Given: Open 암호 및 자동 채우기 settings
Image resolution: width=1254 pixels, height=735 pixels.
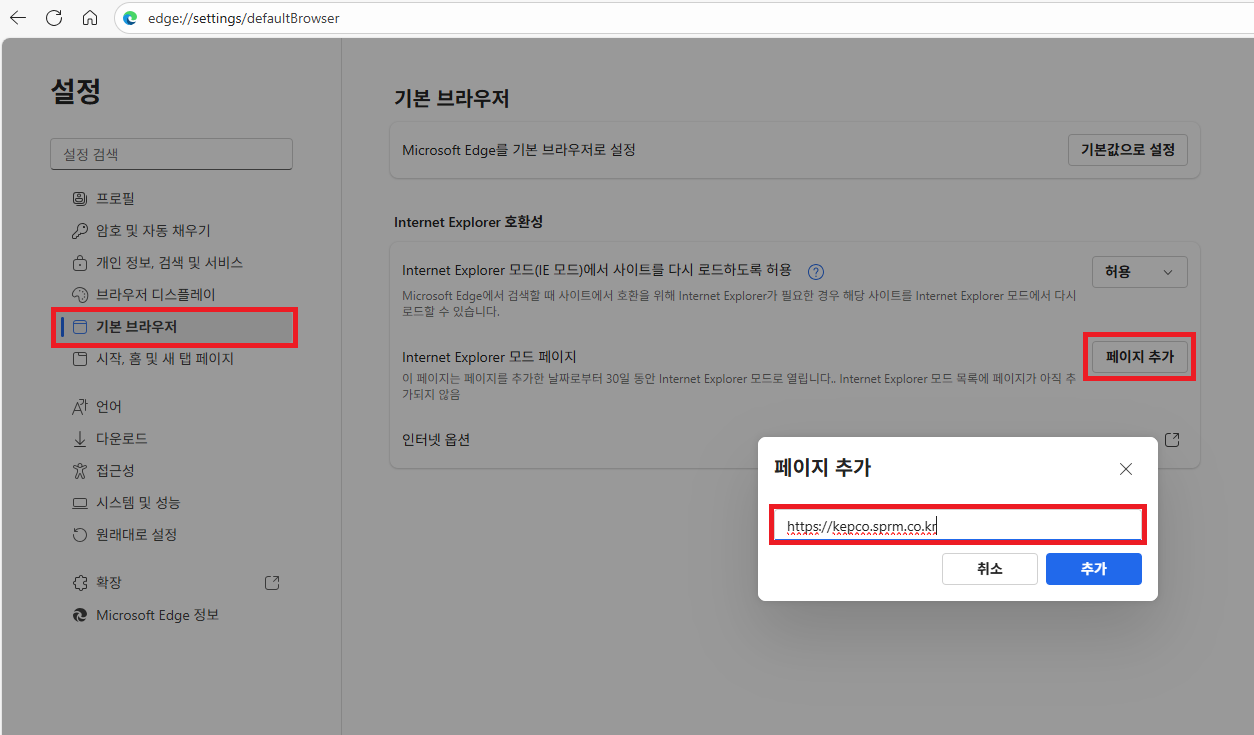Looking at the screenshot, I should (x=152, y=231).
